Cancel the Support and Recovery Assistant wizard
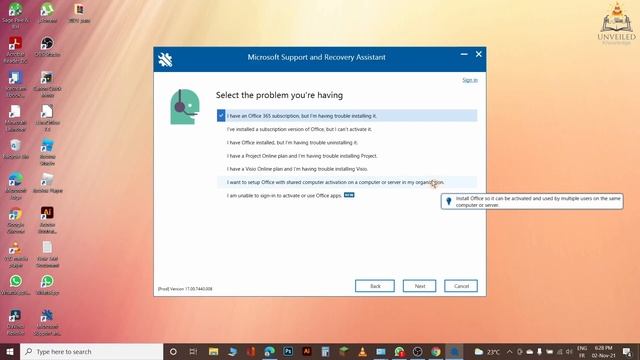Image resolution: width=640 pixels, height=360 pixels. pyautogui.click(x=461, y=286)
